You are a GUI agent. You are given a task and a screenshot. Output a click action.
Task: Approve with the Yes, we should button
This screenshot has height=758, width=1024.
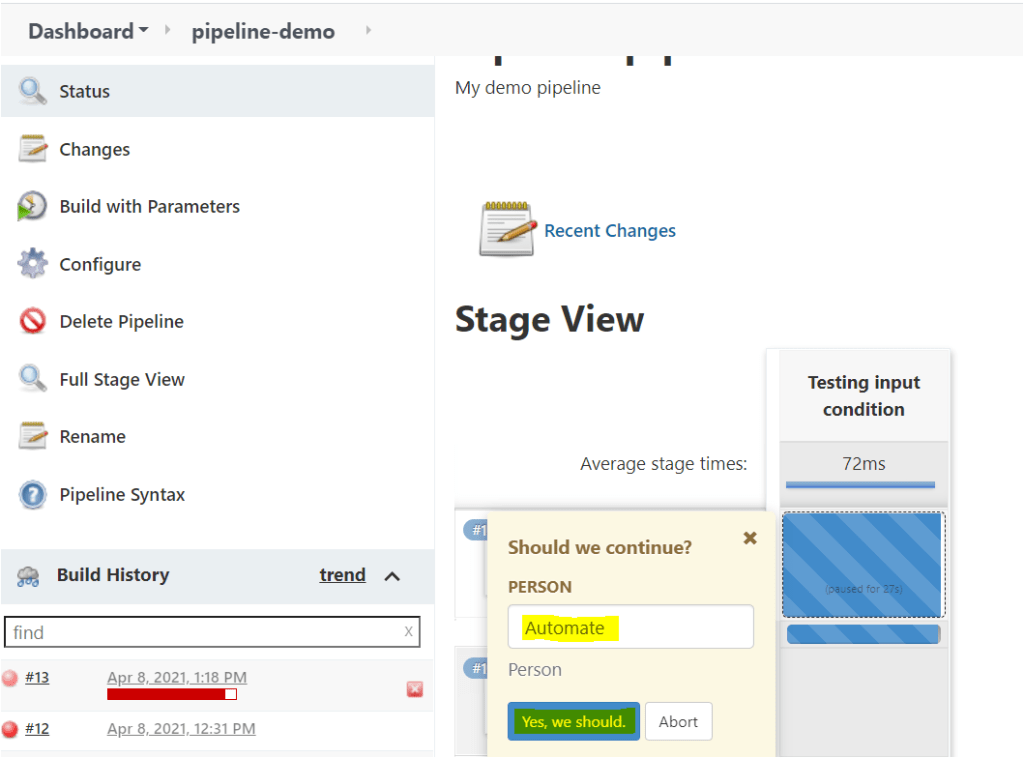(x=573, y=721)
